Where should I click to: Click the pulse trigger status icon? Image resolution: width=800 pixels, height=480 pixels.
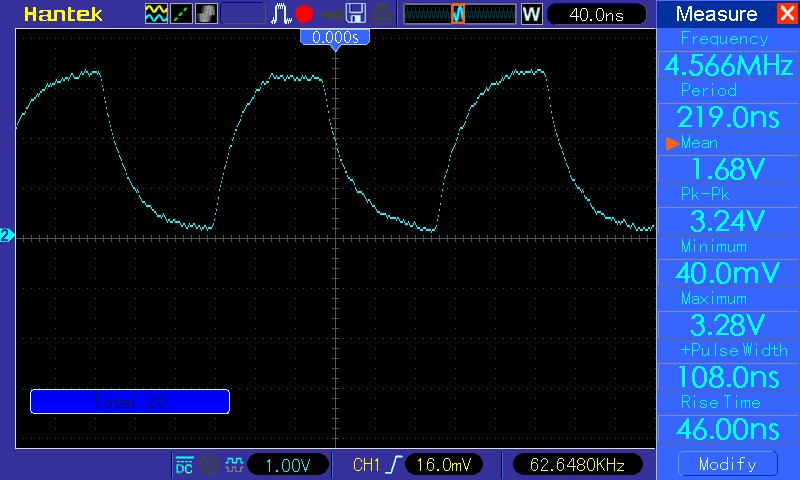(282, 14)
